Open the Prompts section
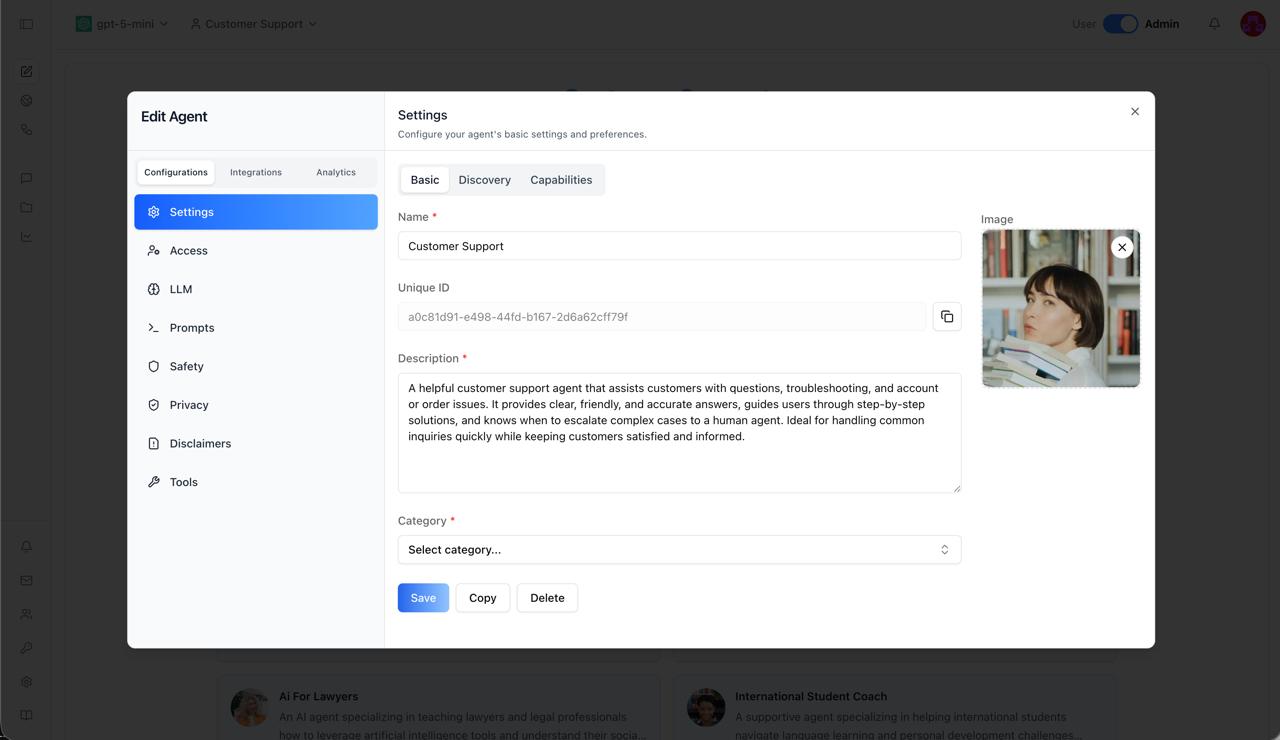1280x740 pixels. 256,328
